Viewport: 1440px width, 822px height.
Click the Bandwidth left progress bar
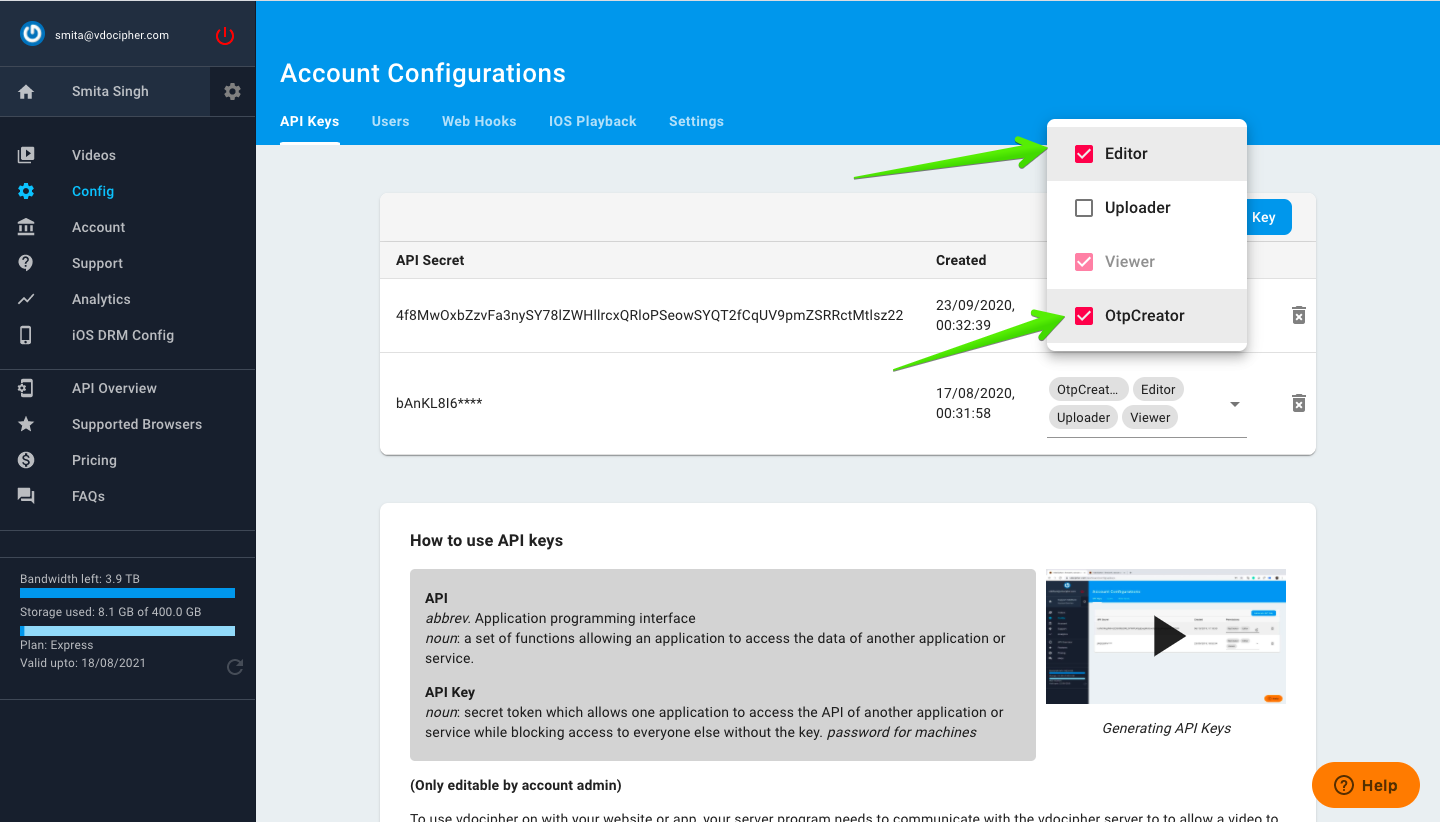pos(128,593)
